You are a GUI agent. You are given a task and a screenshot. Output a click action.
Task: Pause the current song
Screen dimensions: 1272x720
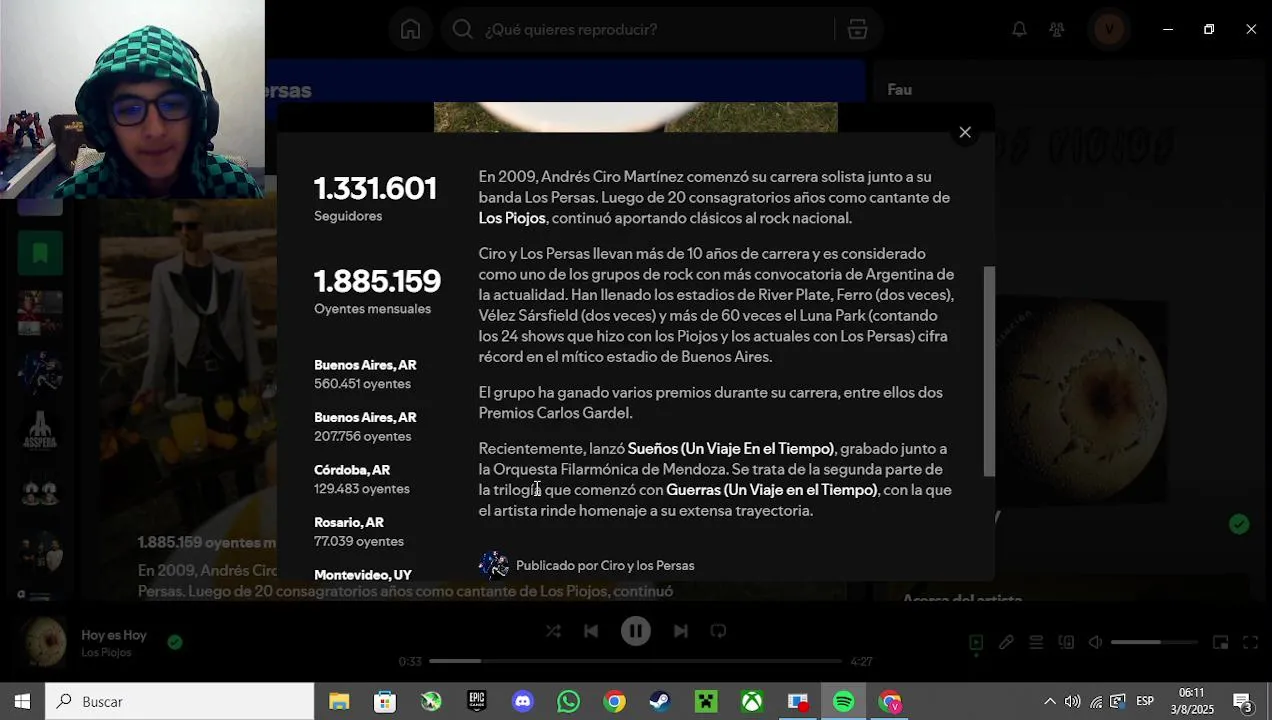pyautogui.click(x=636, y=631)
